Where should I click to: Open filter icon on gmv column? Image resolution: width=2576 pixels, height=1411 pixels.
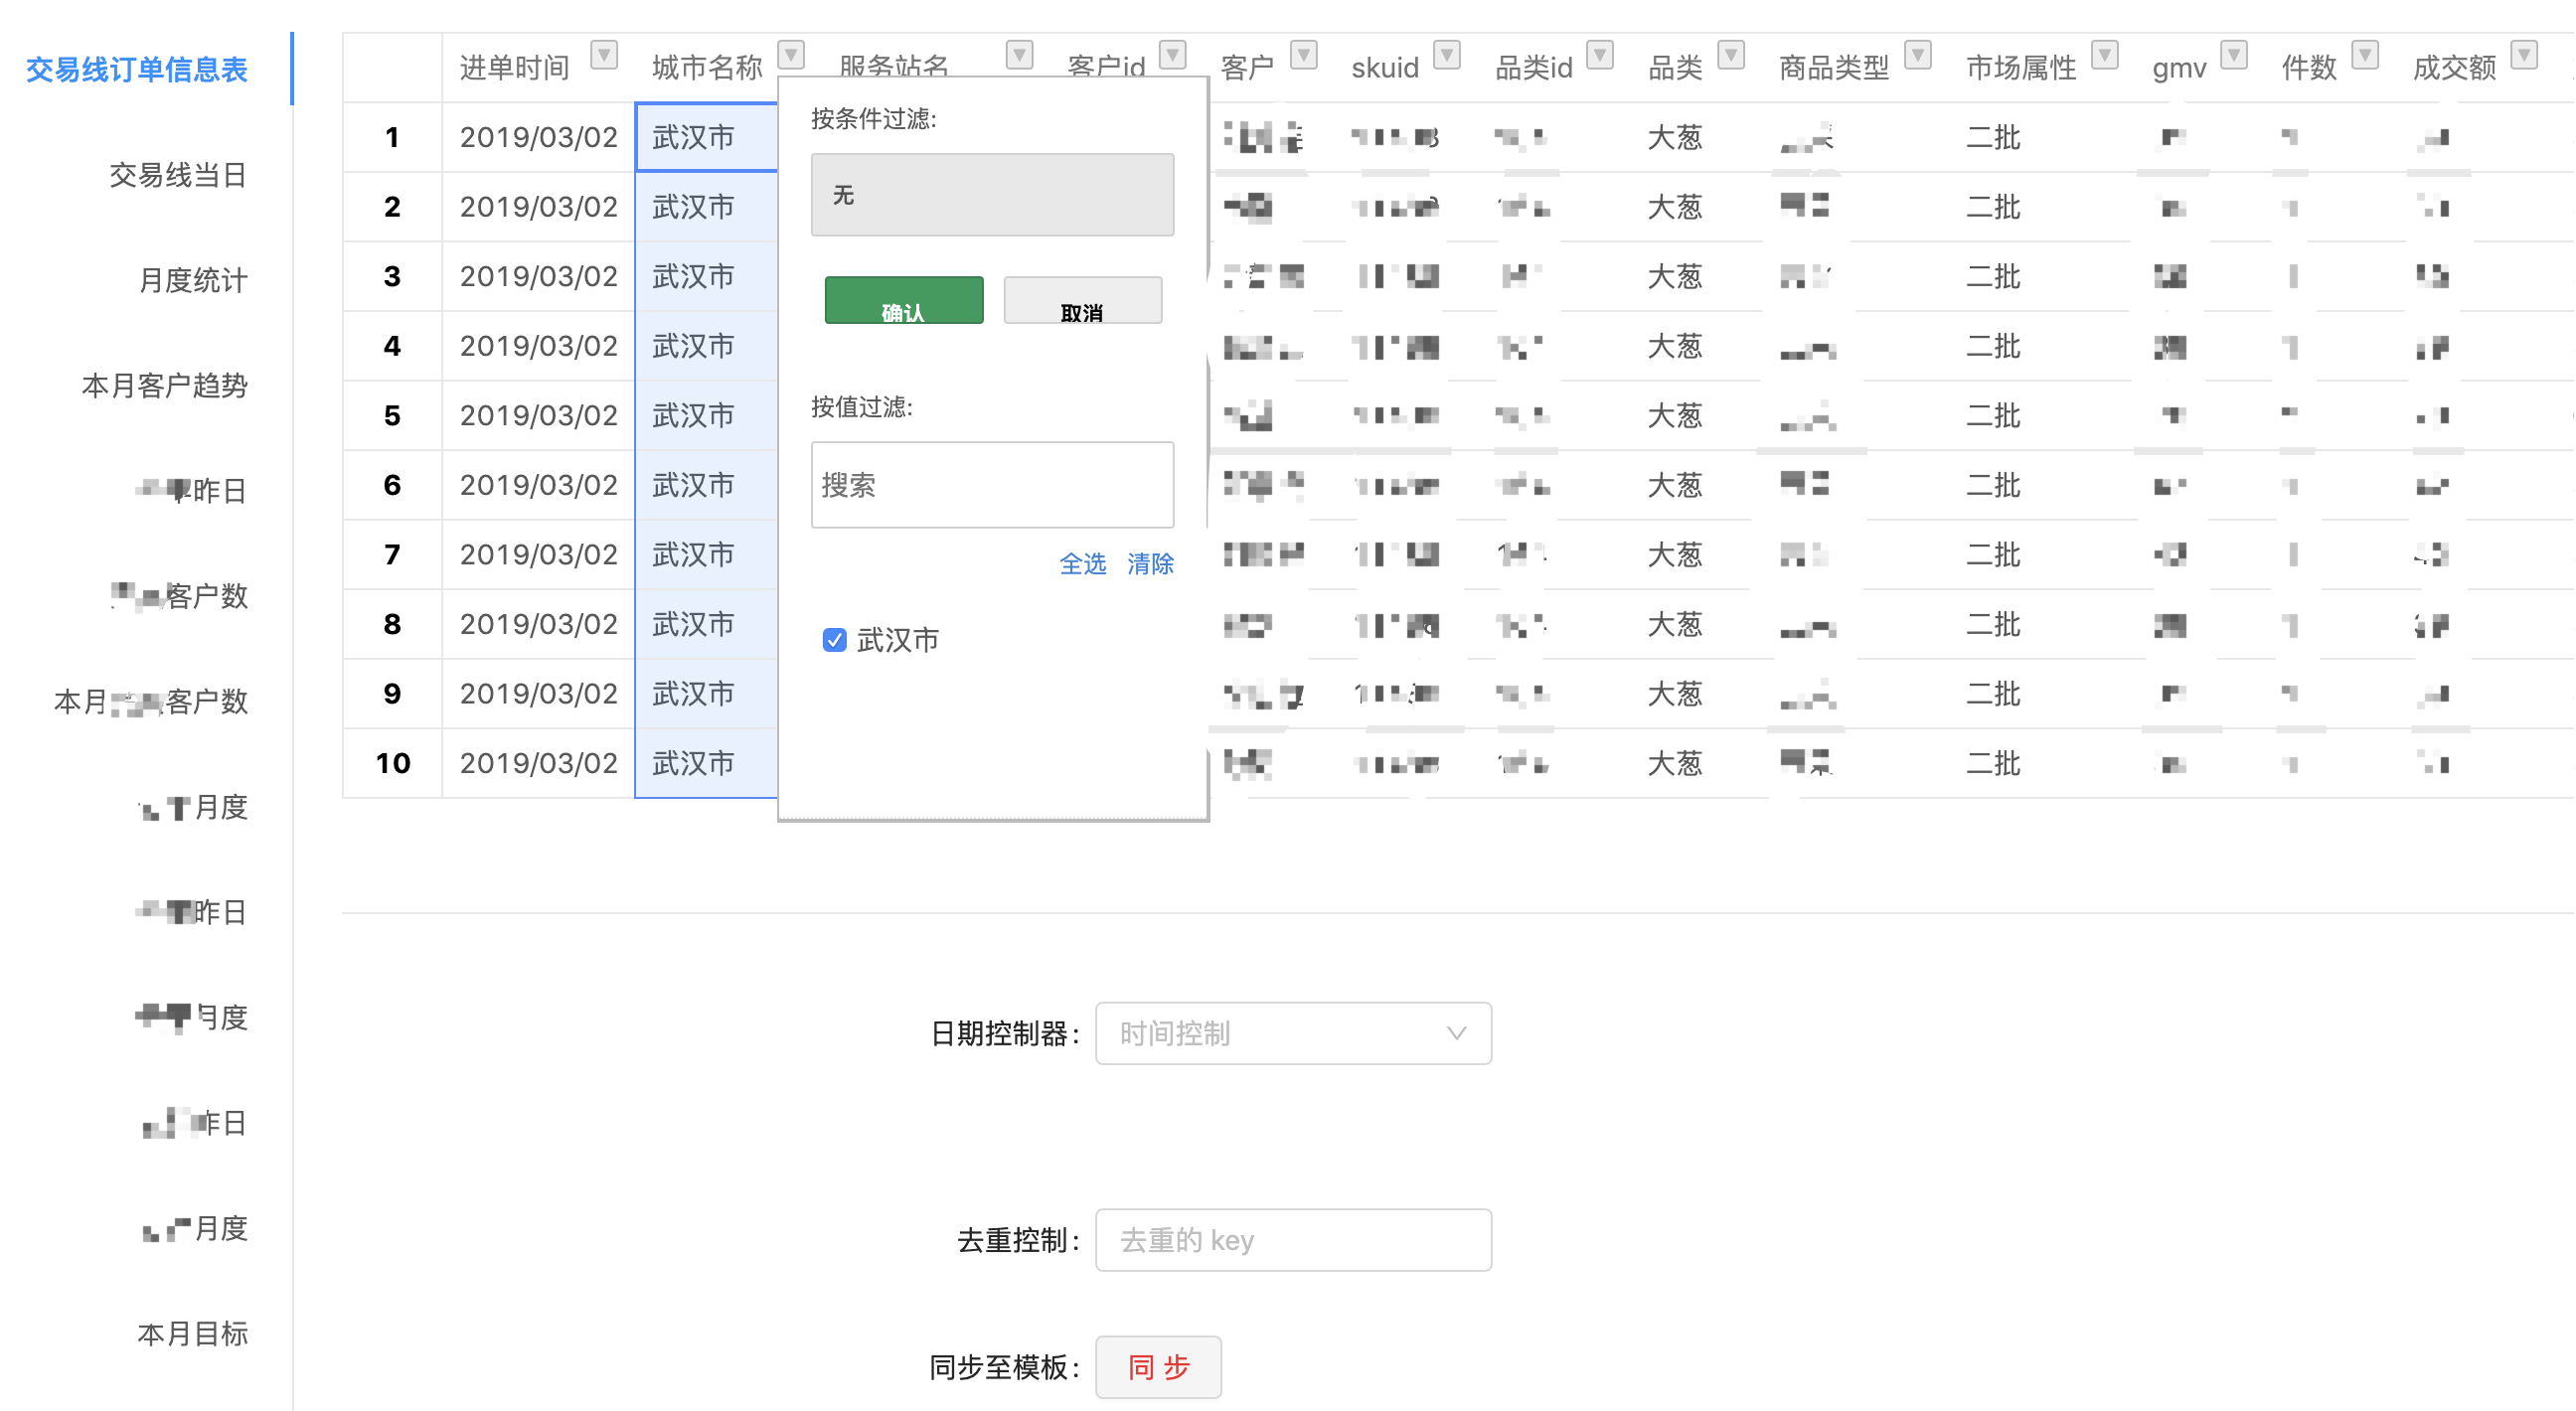pos(2234,54)
